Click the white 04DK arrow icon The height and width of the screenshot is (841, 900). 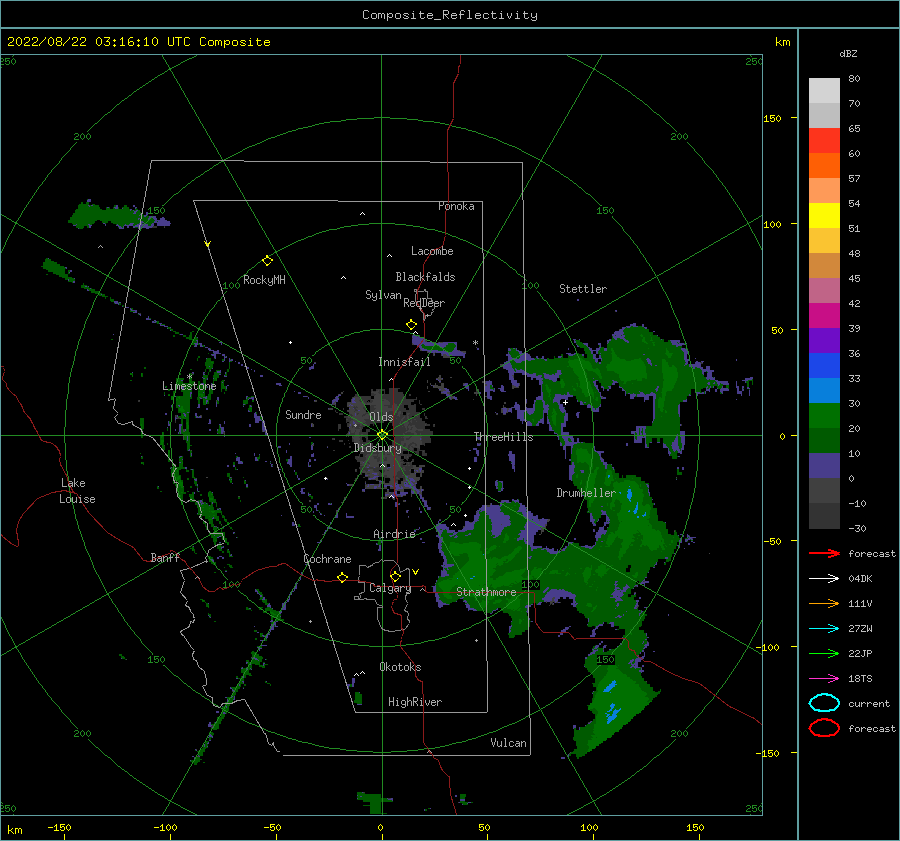pyautogui.click(x=824, y=579)
